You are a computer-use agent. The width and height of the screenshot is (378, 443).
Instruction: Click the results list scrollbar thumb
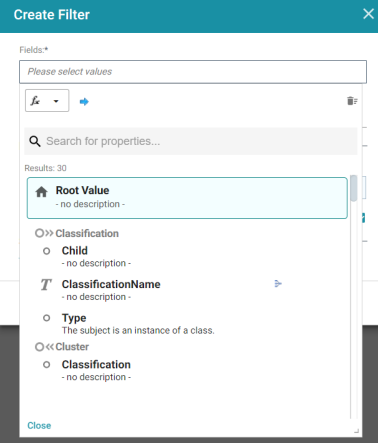tap(354, 188)
